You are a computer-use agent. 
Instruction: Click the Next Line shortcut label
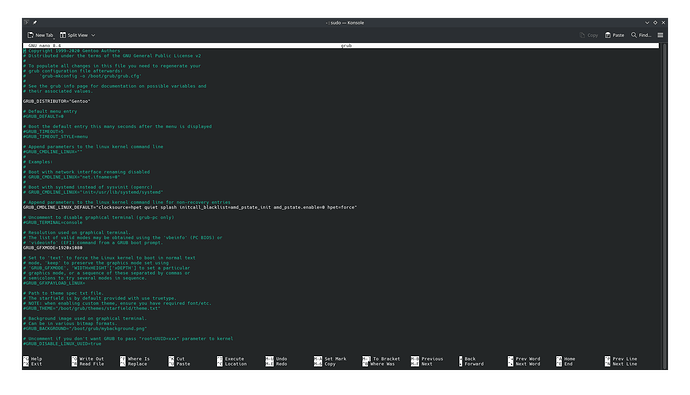click(624, 364)
